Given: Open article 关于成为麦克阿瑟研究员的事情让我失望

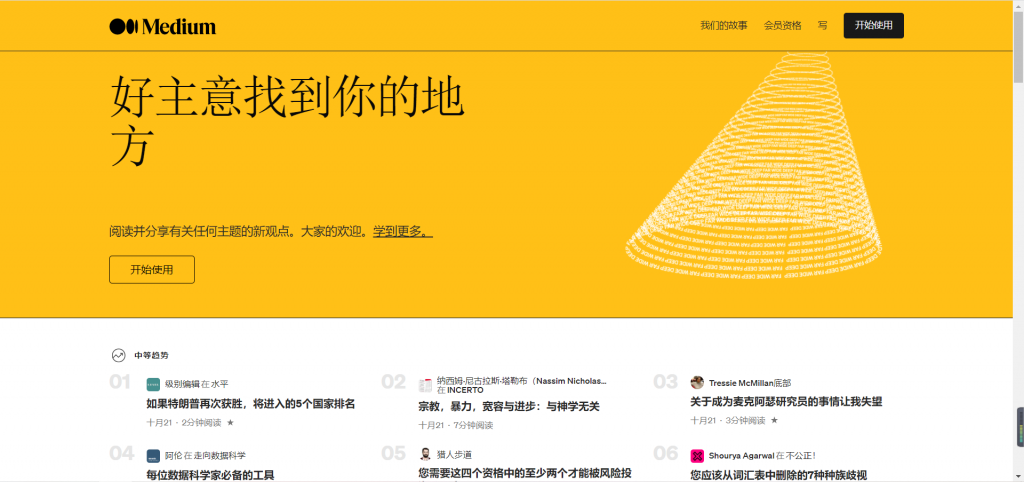Looking at the screenshot, I should (786, 402).
